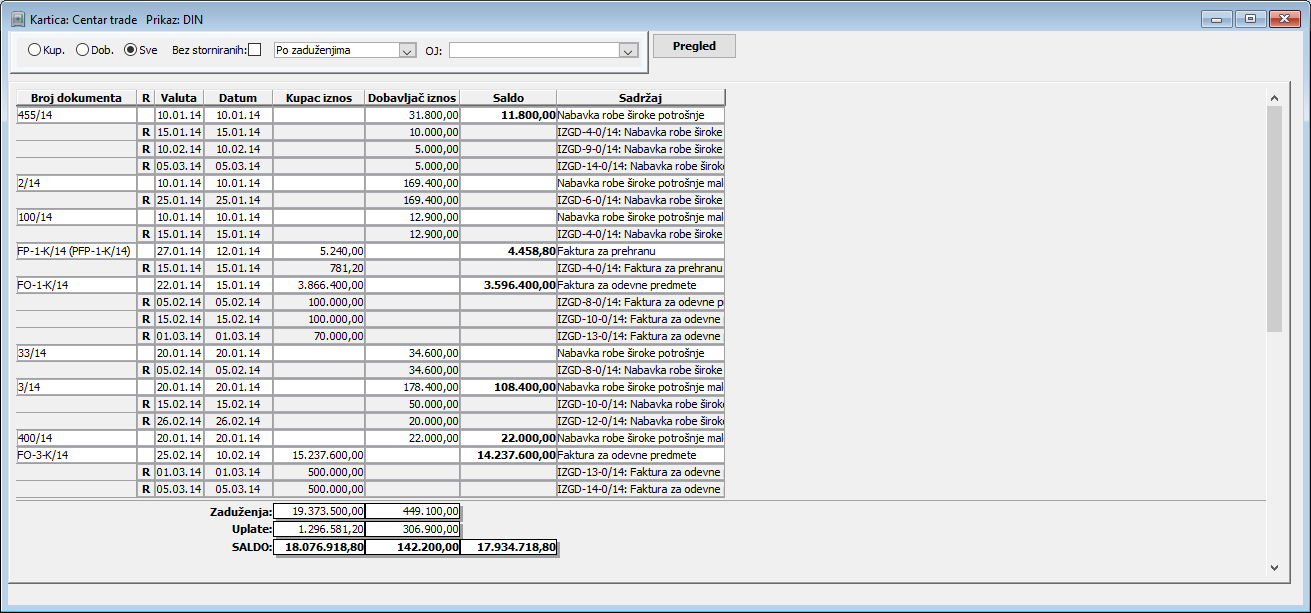Click the Zaduženja total 19.373.500,00
Image resolution: width=1311 pixels, height=613 pixels.
319,512
